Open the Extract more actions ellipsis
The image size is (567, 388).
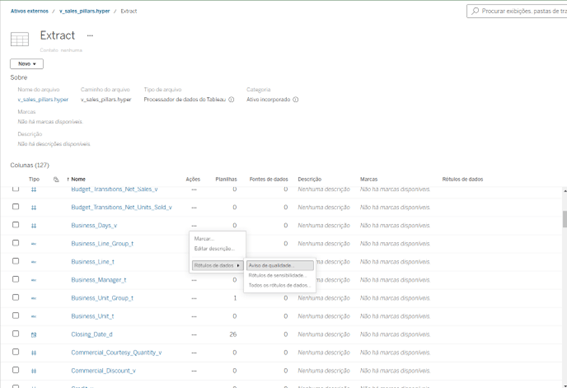(90, 35)
